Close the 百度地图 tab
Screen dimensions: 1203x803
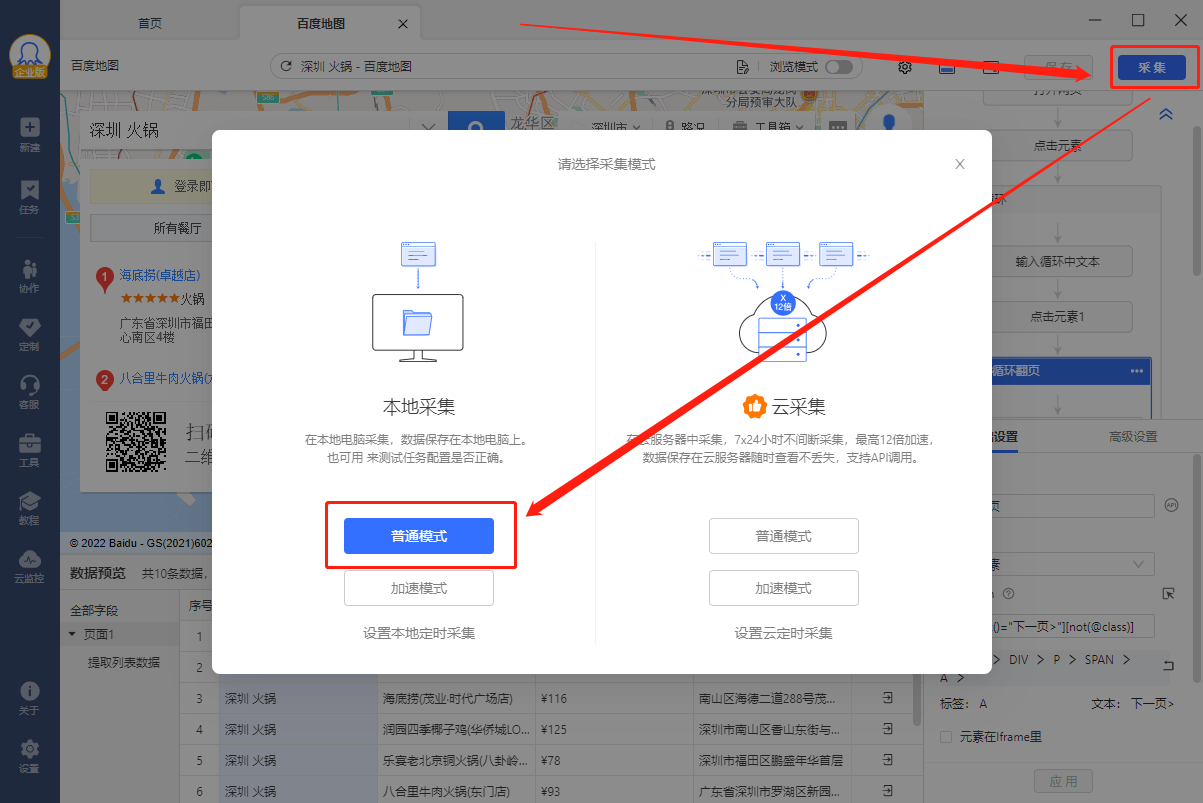pos(403,23)
